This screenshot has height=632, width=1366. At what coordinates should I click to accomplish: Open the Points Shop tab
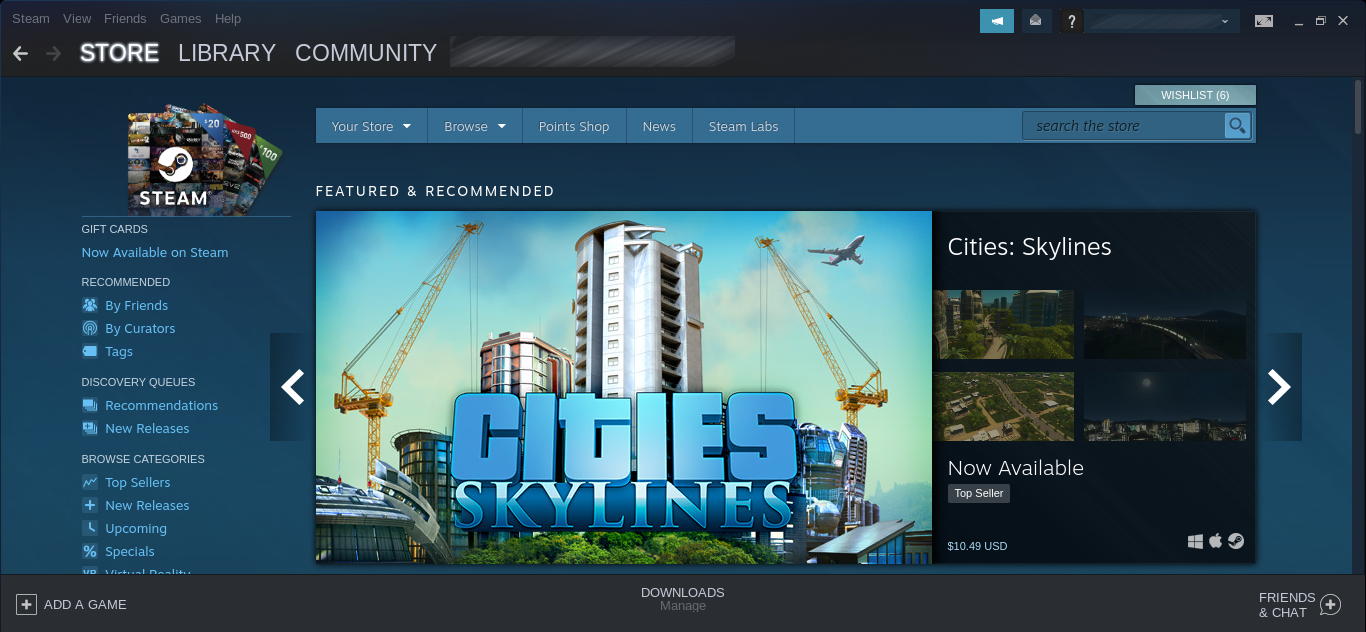(x=574, y=126)
